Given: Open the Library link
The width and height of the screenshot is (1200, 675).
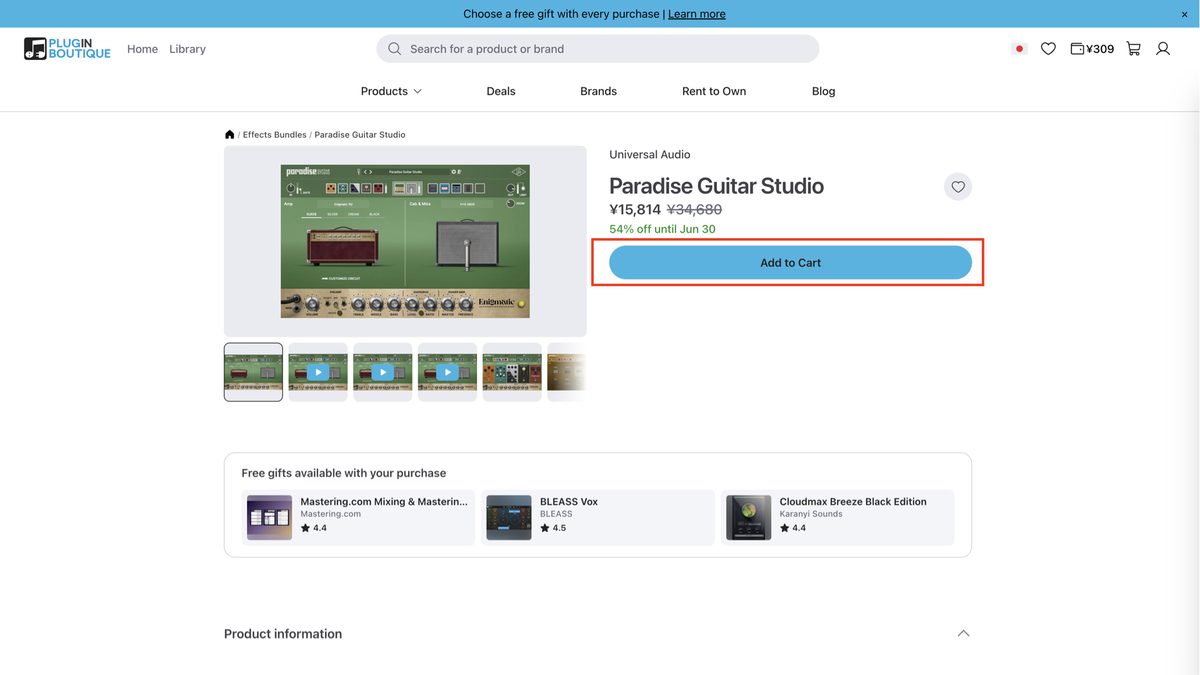Looking at the screenshot, I should pyautogui.click(x=187, y=49).
